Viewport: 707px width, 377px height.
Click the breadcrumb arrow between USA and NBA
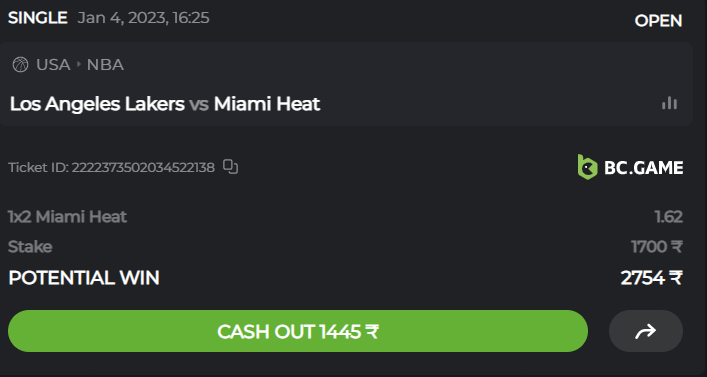point(79,64)
